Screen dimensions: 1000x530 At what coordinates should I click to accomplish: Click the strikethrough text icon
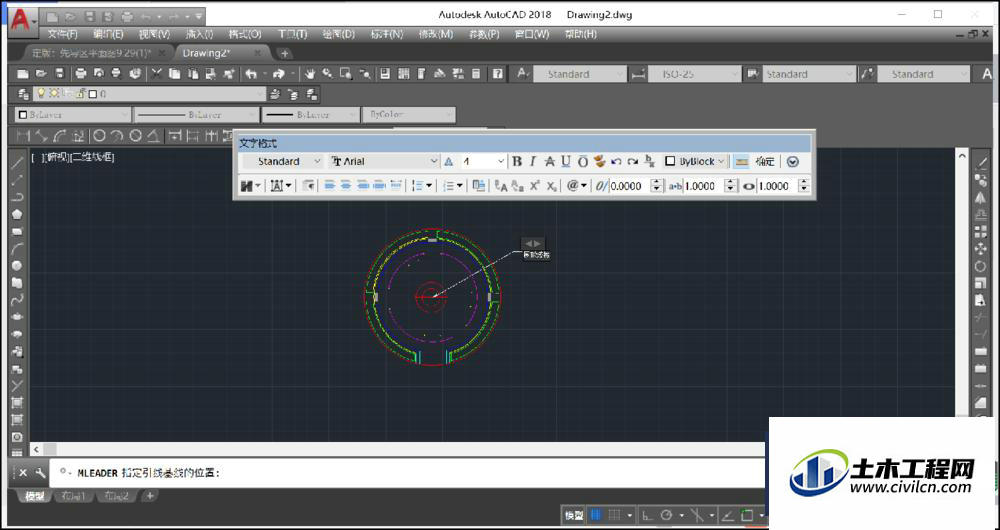click(x=549, y=161)
